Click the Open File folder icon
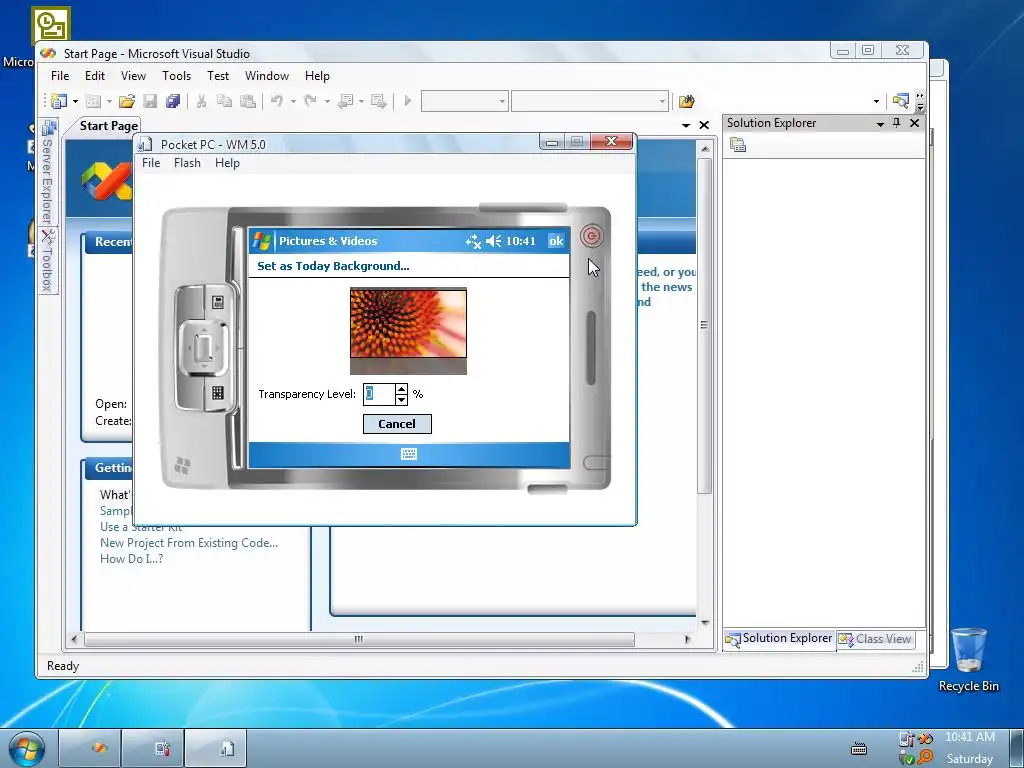This screenshot has width=1024, height=768. click(127, 101)
